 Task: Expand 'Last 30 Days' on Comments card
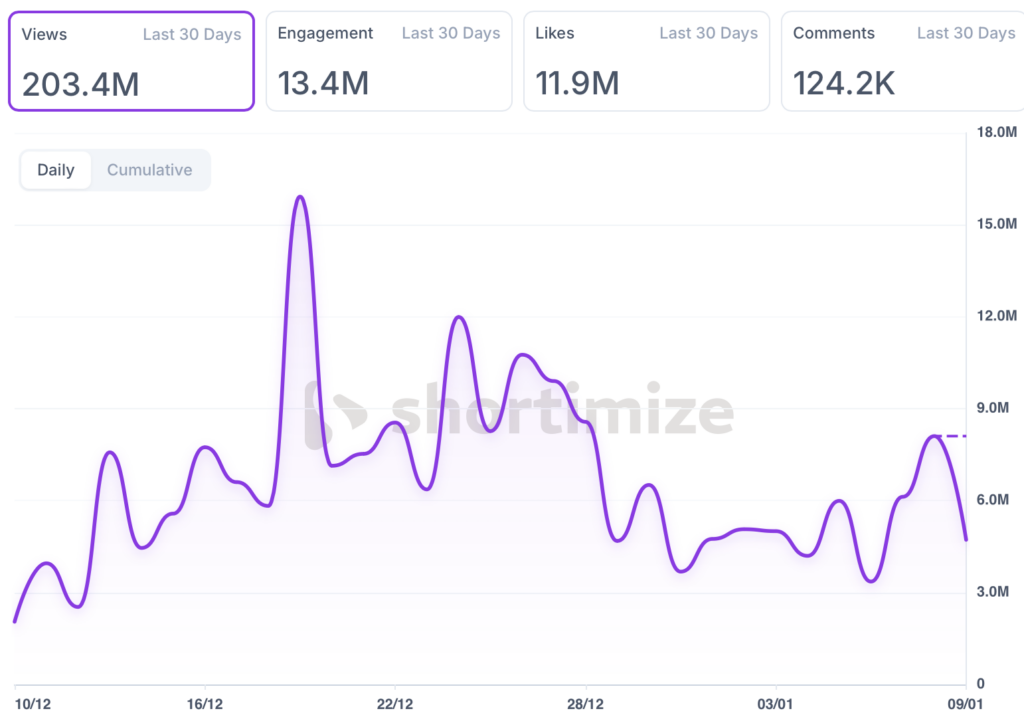tap(965, 33)
